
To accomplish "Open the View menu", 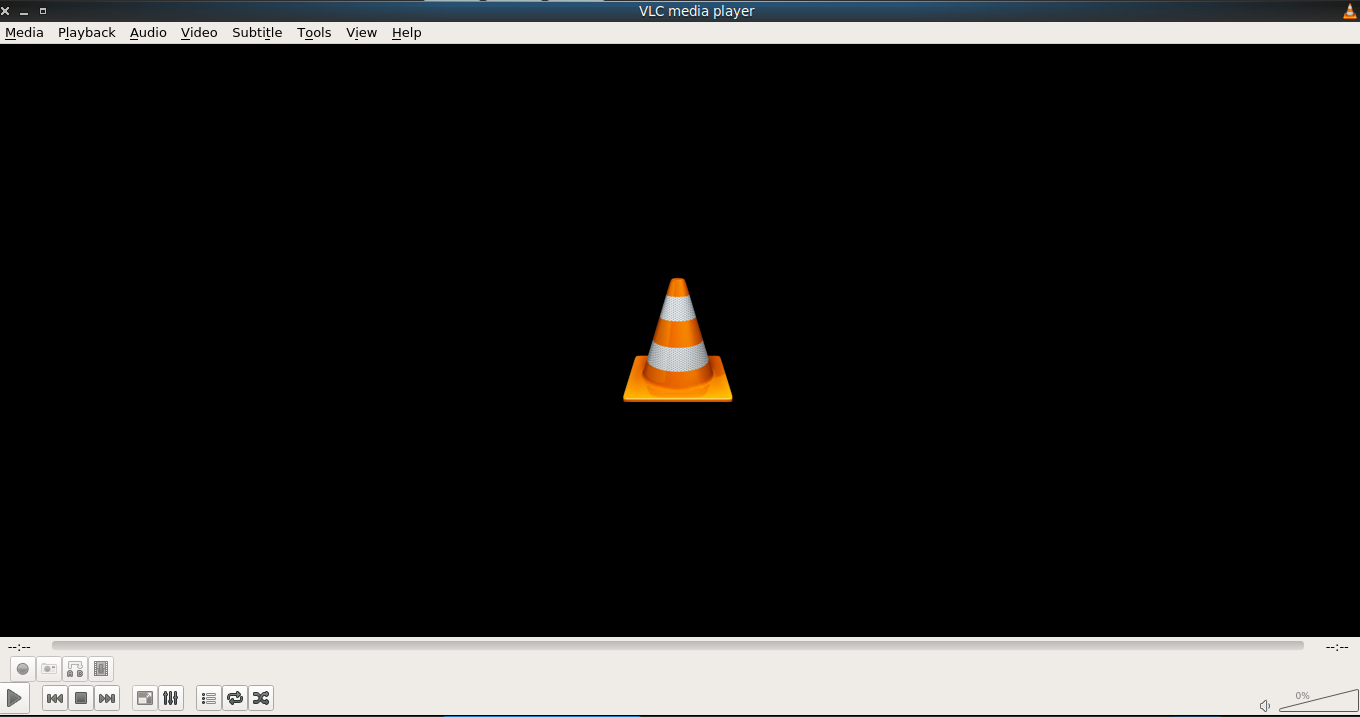I will (x=361, y=32).
